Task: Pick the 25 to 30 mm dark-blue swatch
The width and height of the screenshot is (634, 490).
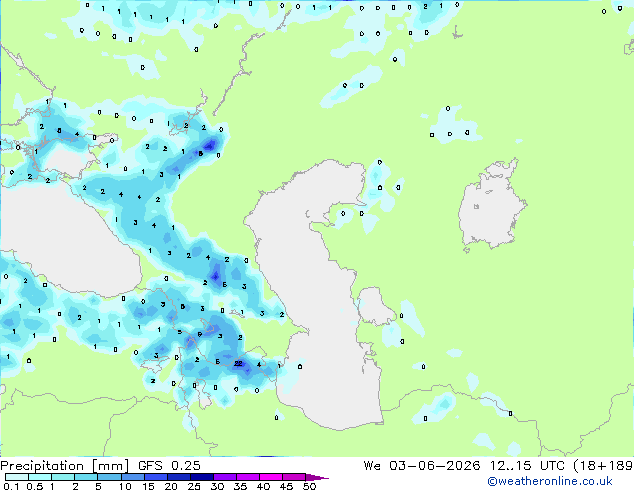Action: click(x=201, y=477)
